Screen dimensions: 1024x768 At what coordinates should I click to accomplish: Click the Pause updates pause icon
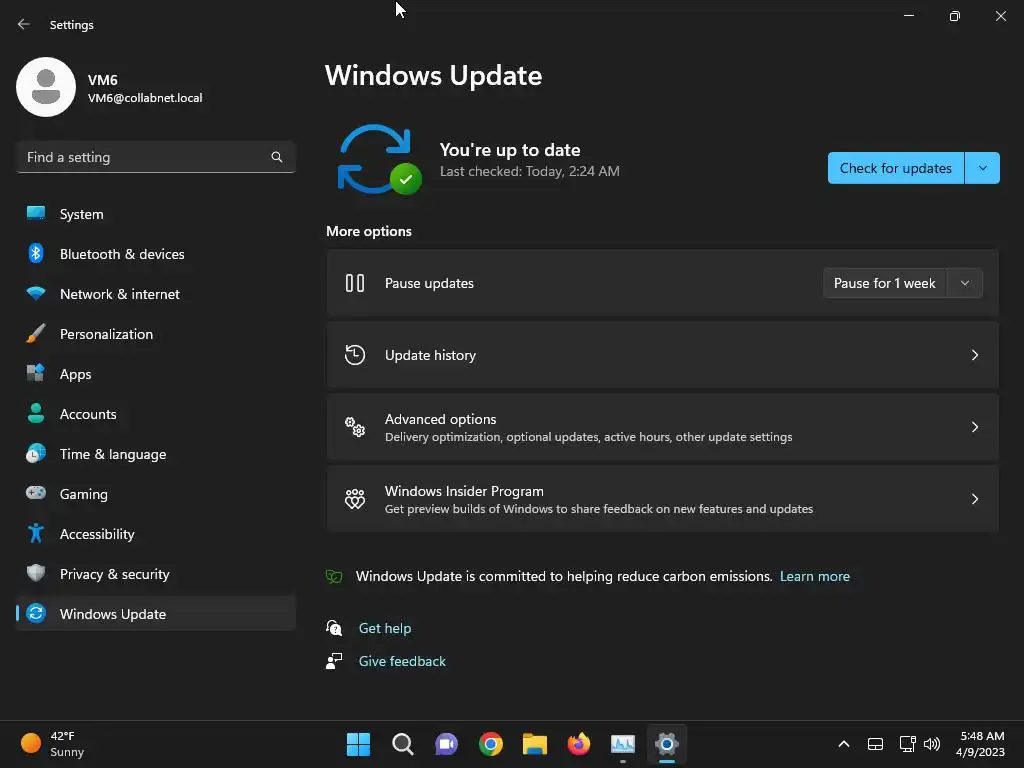[355, 283]
